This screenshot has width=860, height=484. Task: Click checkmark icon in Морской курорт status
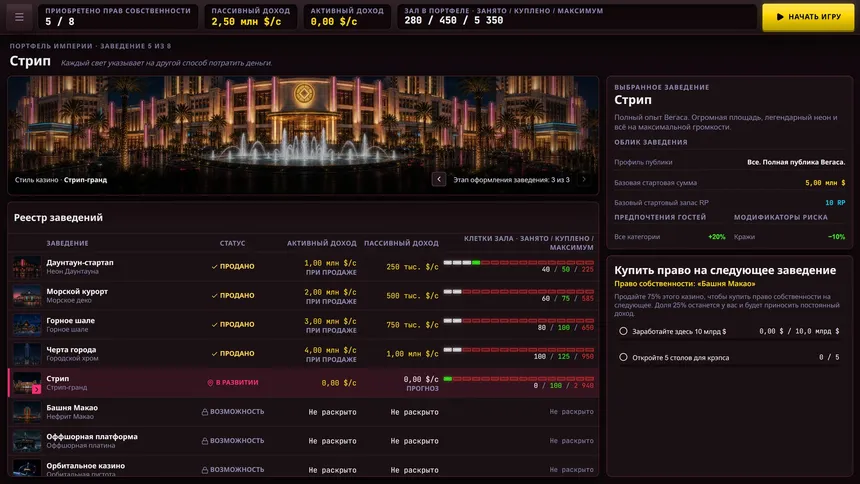tap(214, 296)
